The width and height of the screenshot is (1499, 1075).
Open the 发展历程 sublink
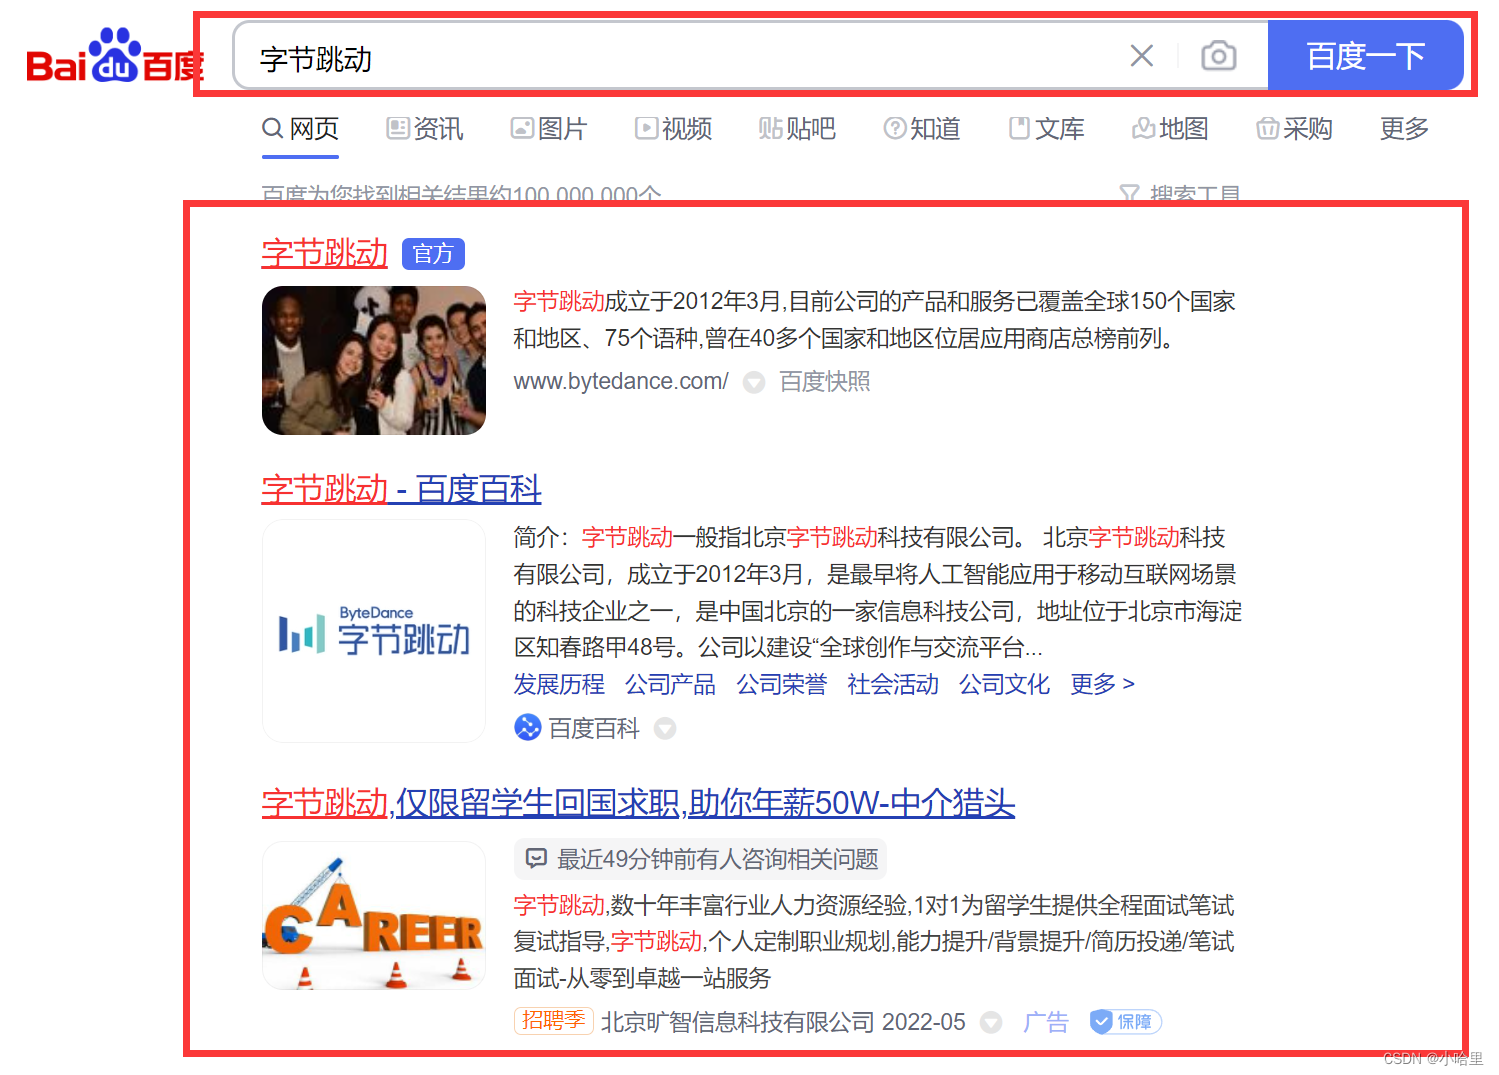click(559, 685)
